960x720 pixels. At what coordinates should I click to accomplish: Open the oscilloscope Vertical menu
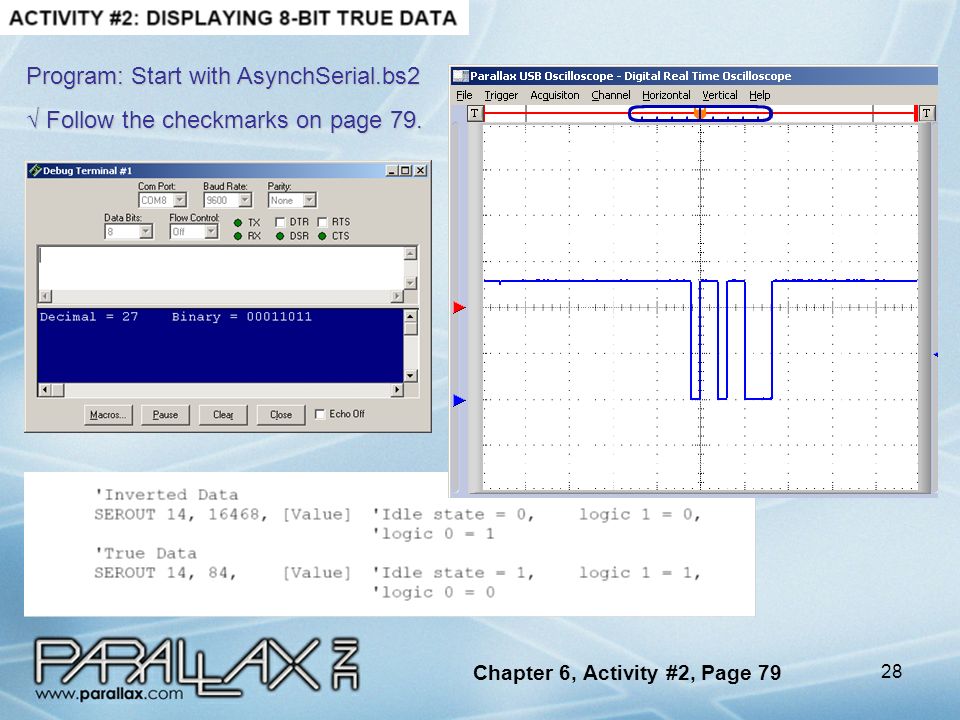tap(719, 95)
